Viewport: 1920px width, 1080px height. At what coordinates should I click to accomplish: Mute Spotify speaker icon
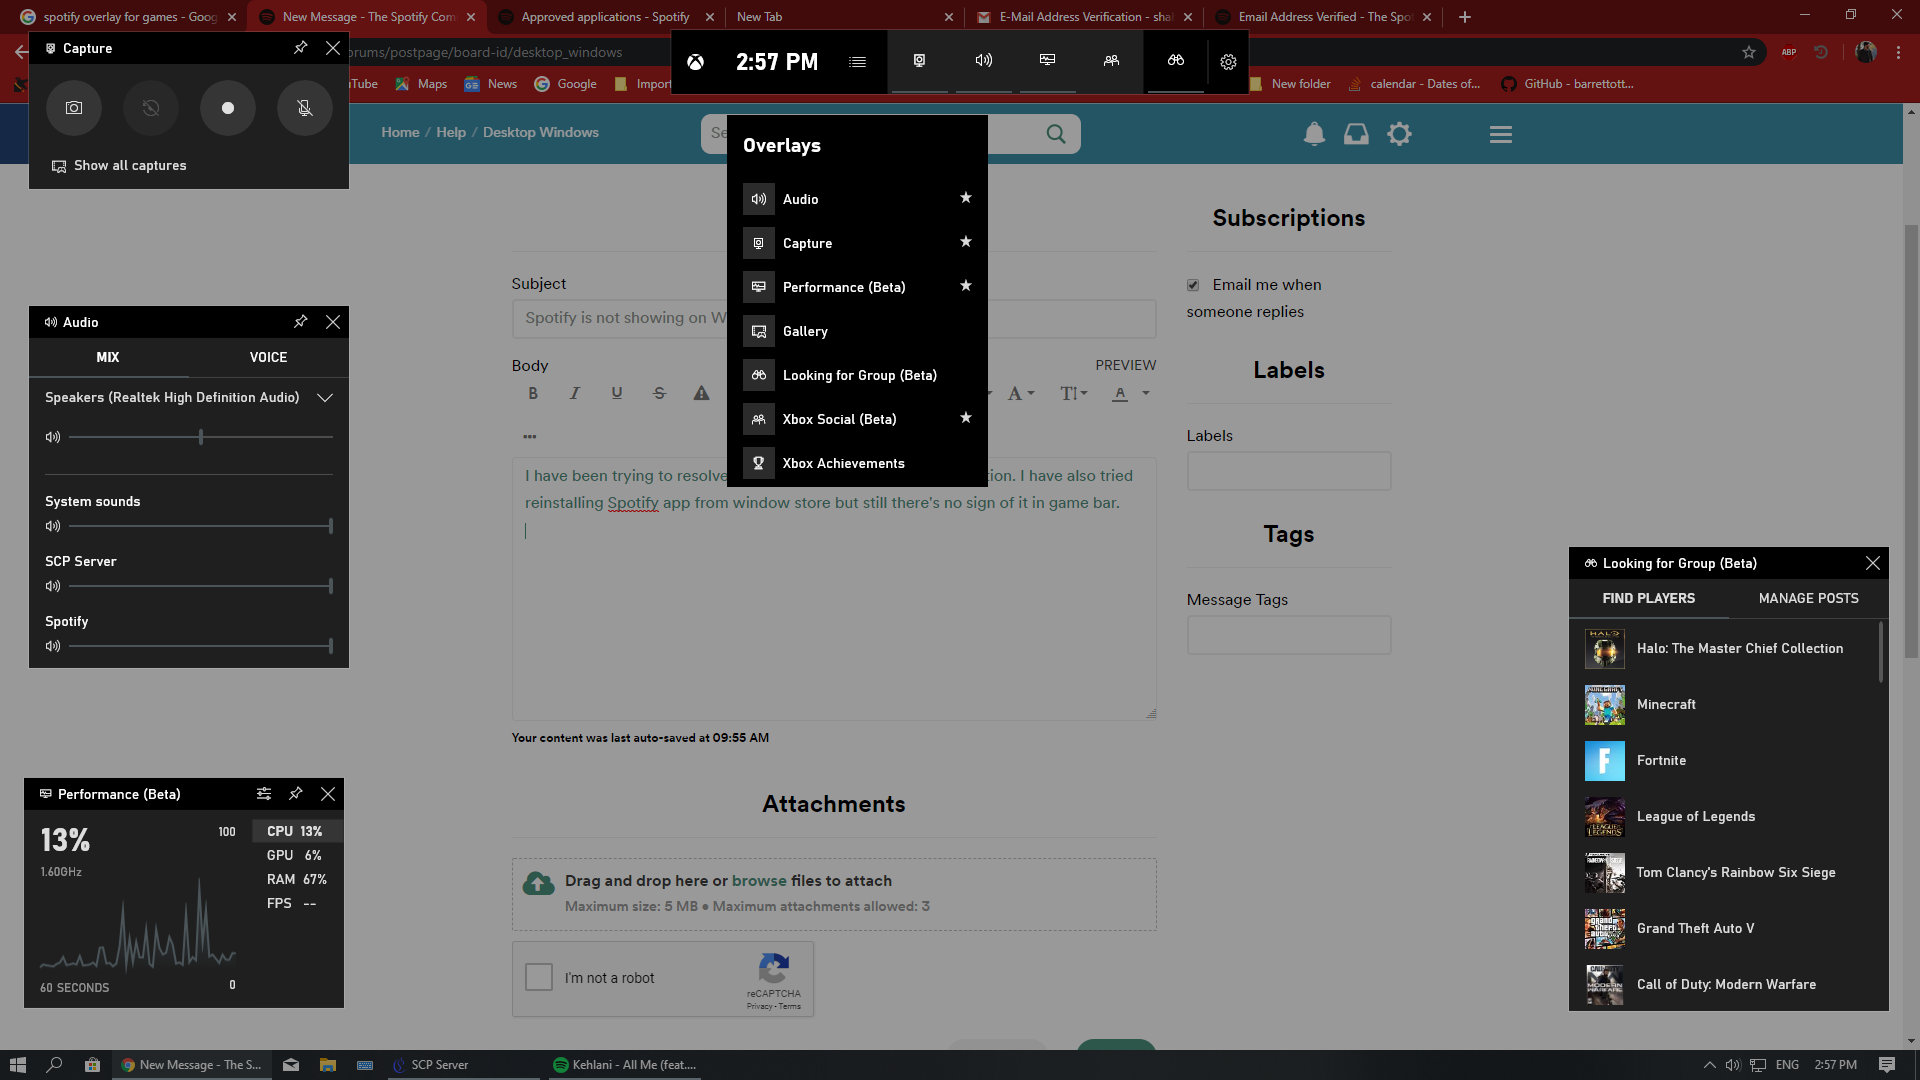[53, 646]
